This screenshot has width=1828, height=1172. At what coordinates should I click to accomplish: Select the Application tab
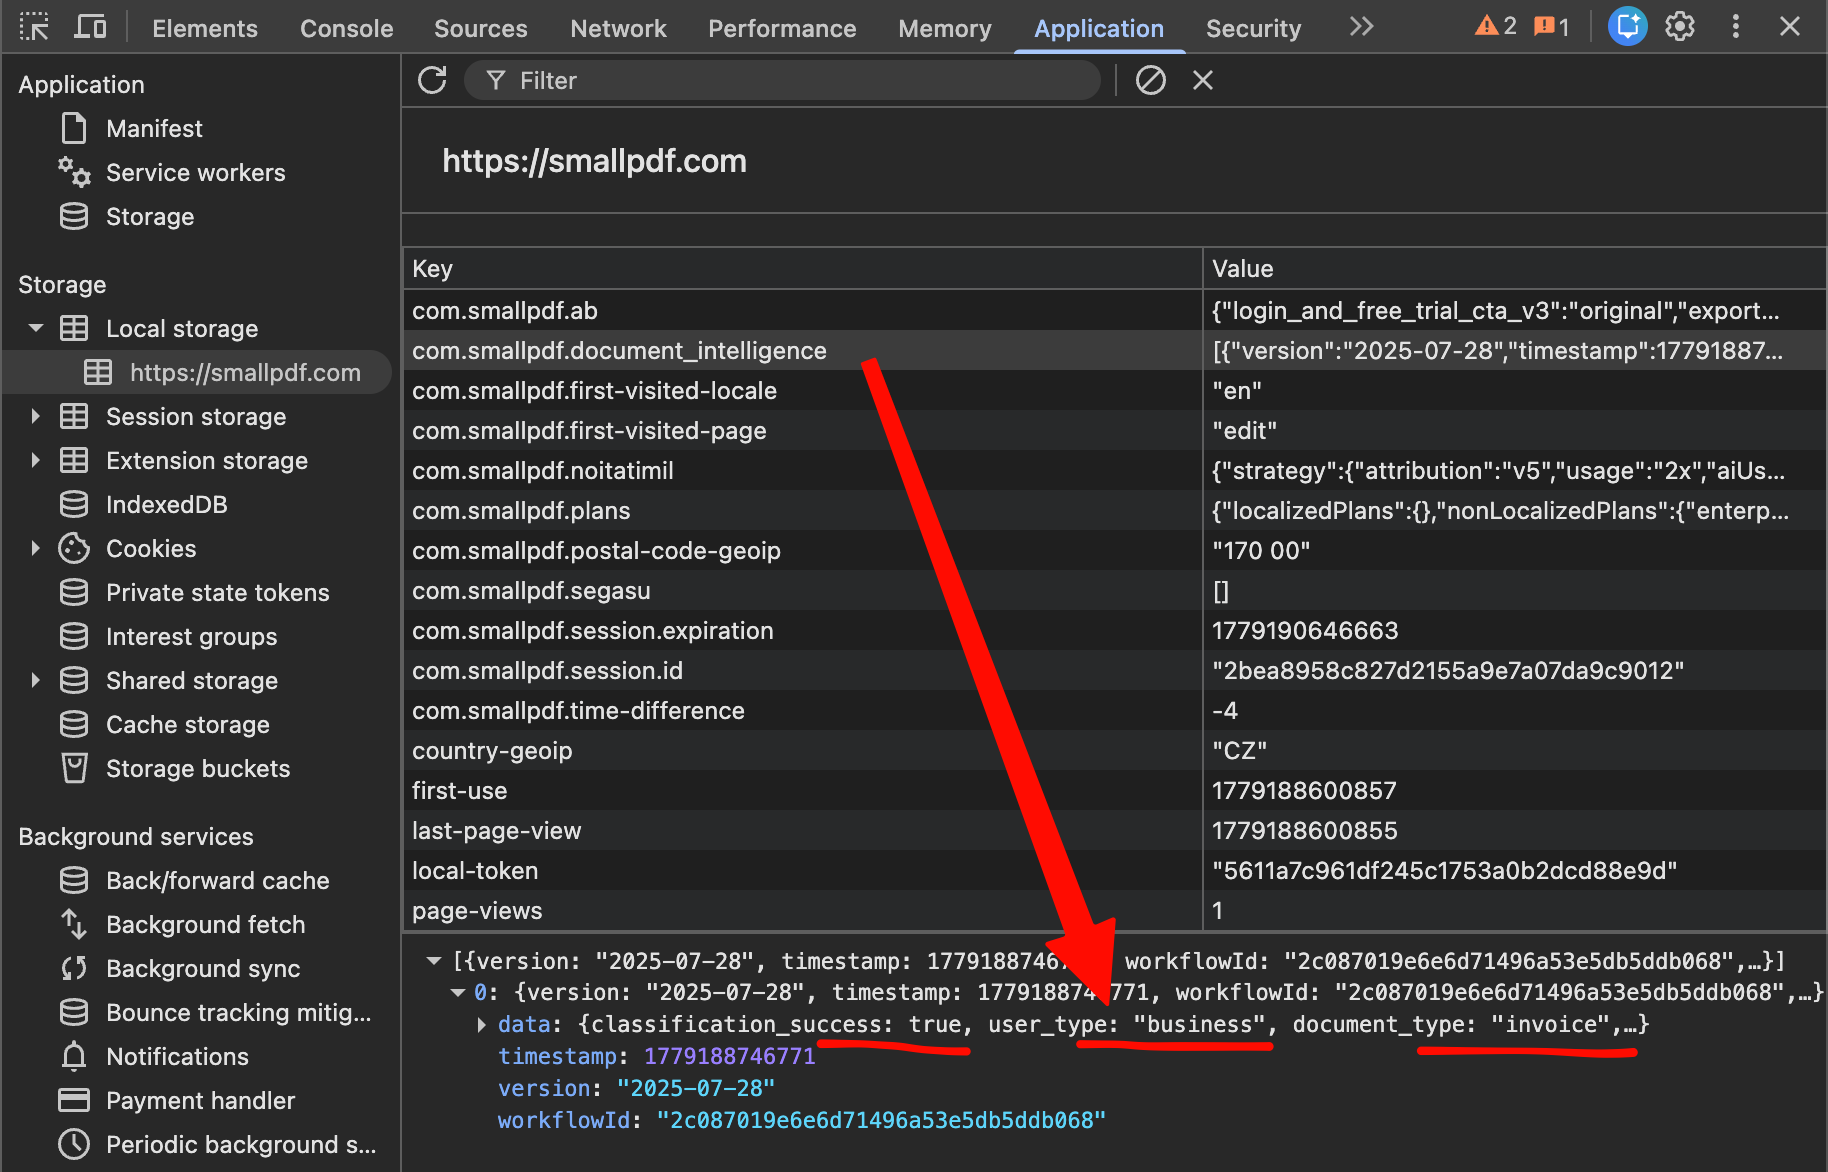1099,28
